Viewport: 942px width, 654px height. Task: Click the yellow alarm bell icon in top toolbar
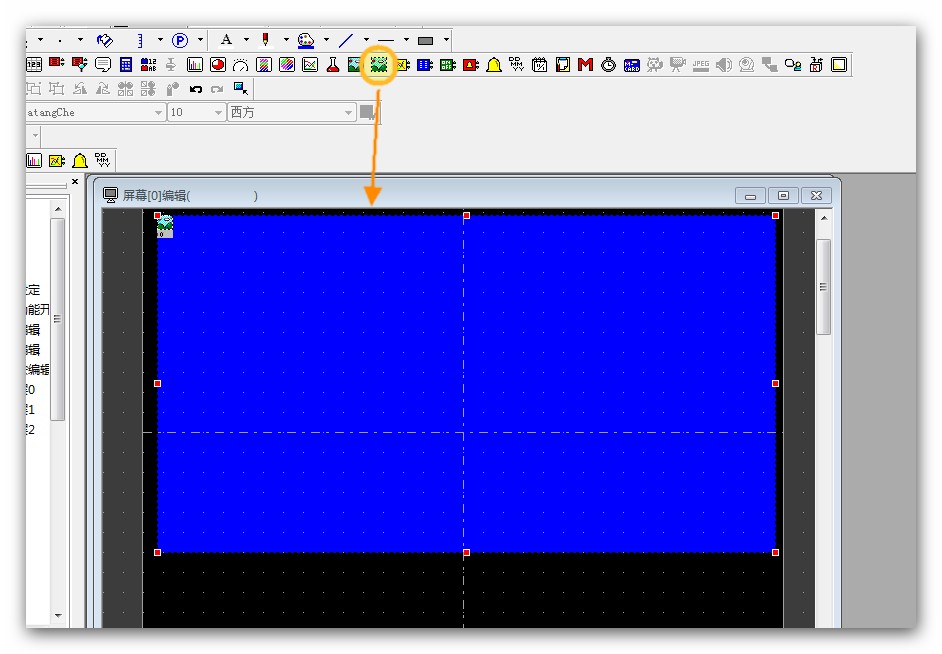click(x=493, y=65)
